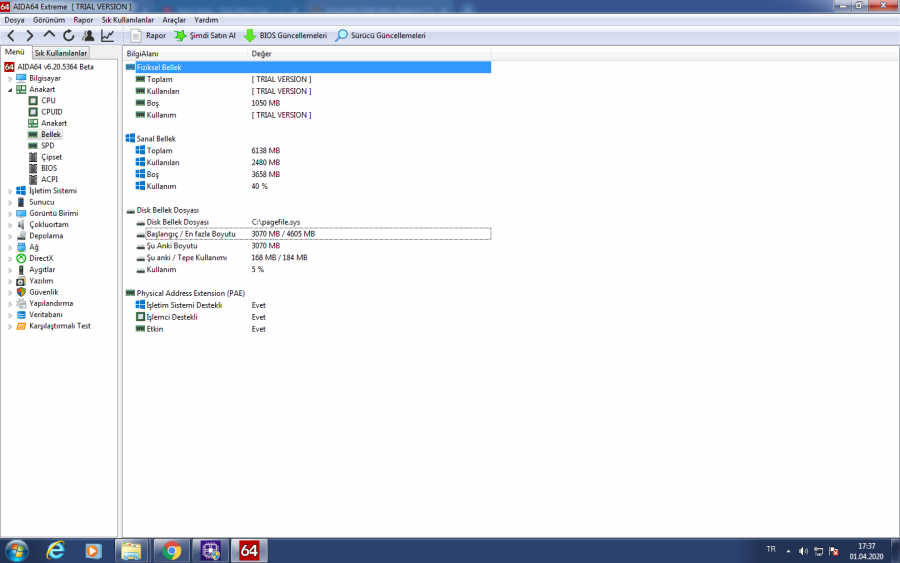Viewport: 900px width, 563px height.
Task: Open the Windows Start button
Action: pos(16,551)
